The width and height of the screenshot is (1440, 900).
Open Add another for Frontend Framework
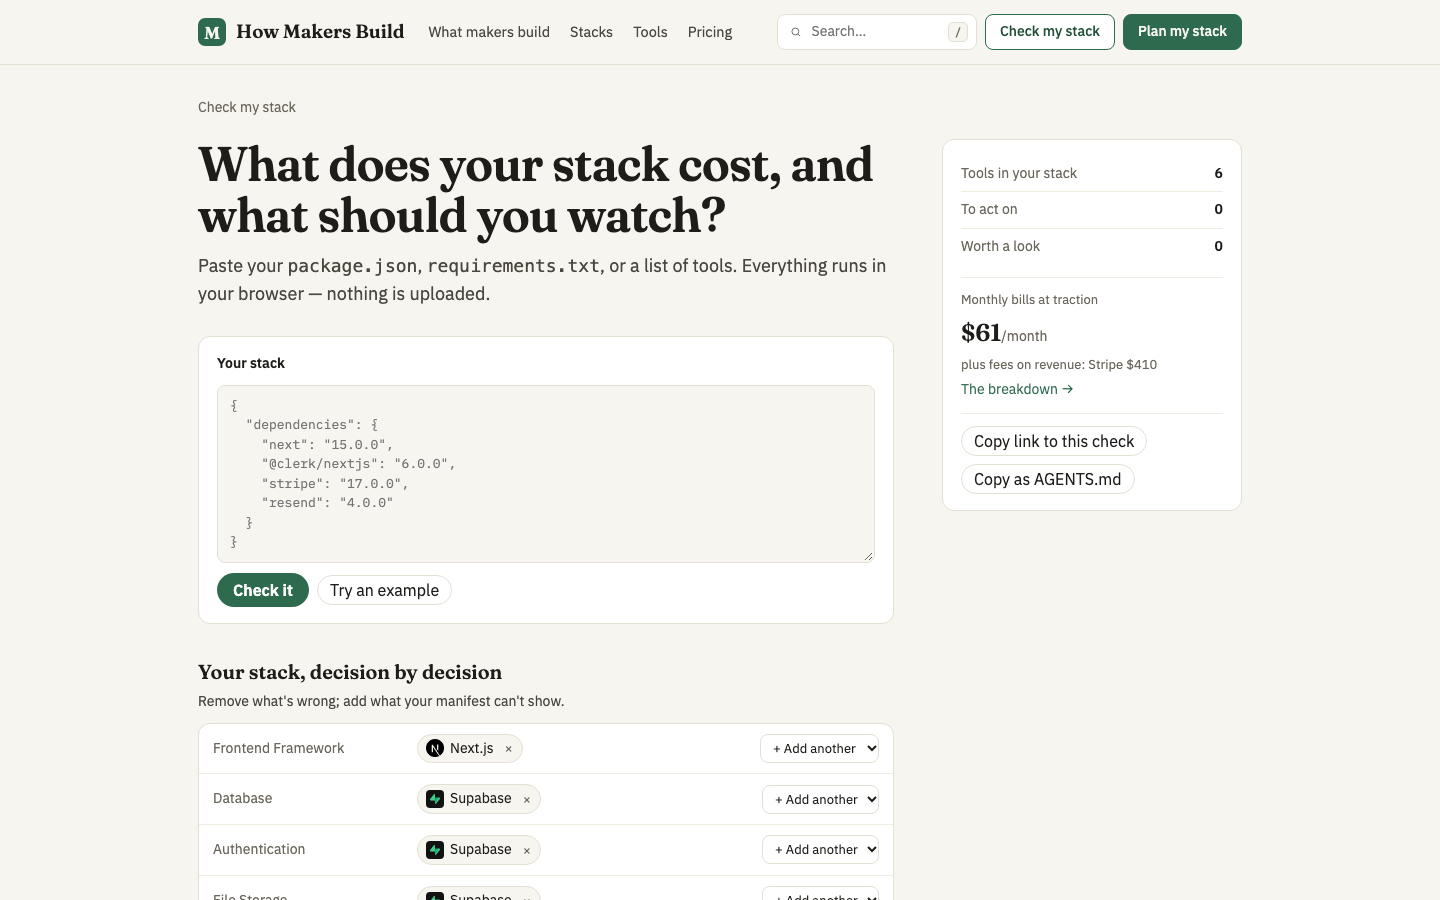coord(820,749)
